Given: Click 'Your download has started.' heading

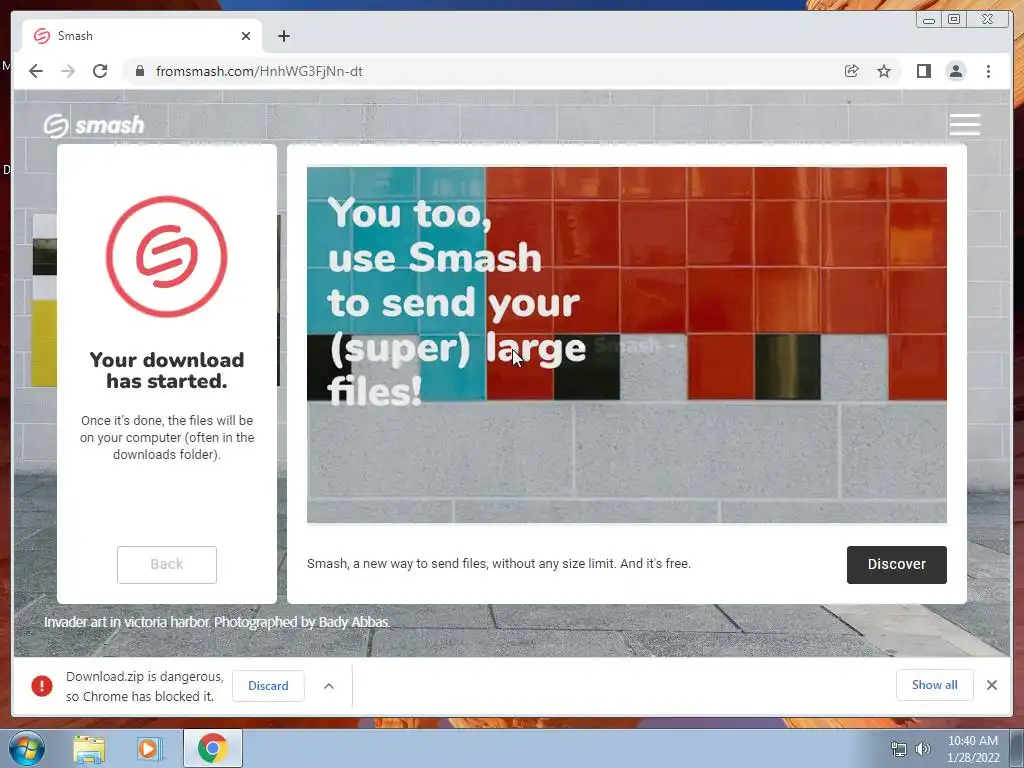Looking at the screenshot, I should [167, 370].
